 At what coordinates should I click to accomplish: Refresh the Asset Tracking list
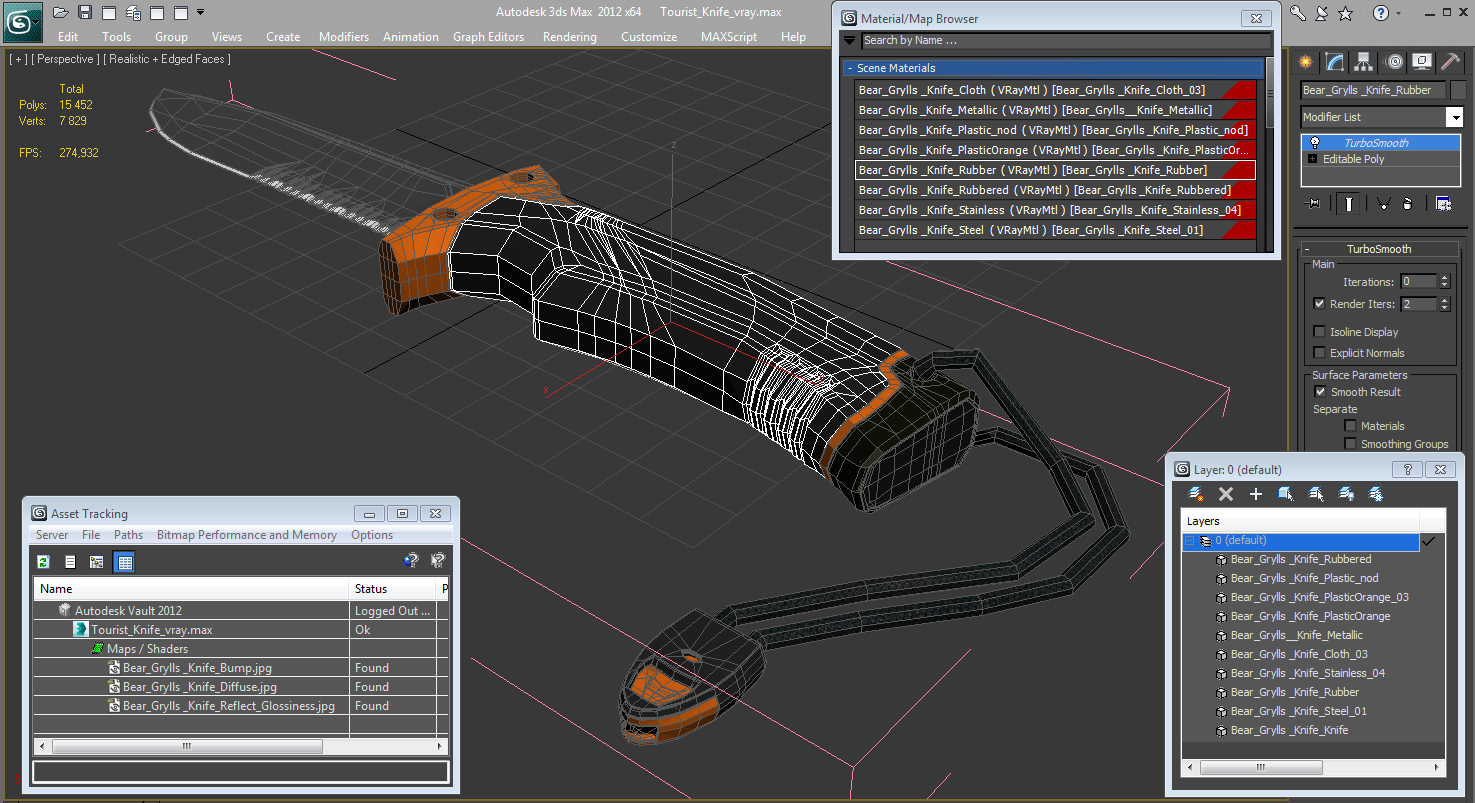pyautogui.click(x=43, y=562)
